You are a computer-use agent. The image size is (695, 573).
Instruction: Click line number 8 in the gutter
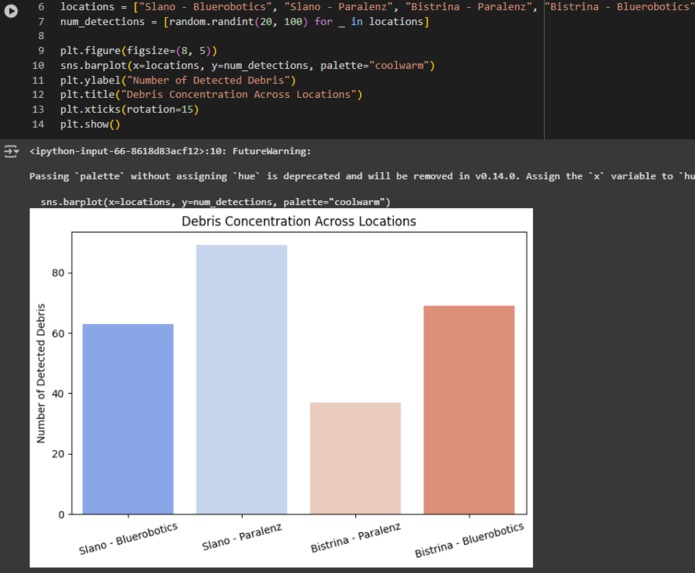point(41,36)
